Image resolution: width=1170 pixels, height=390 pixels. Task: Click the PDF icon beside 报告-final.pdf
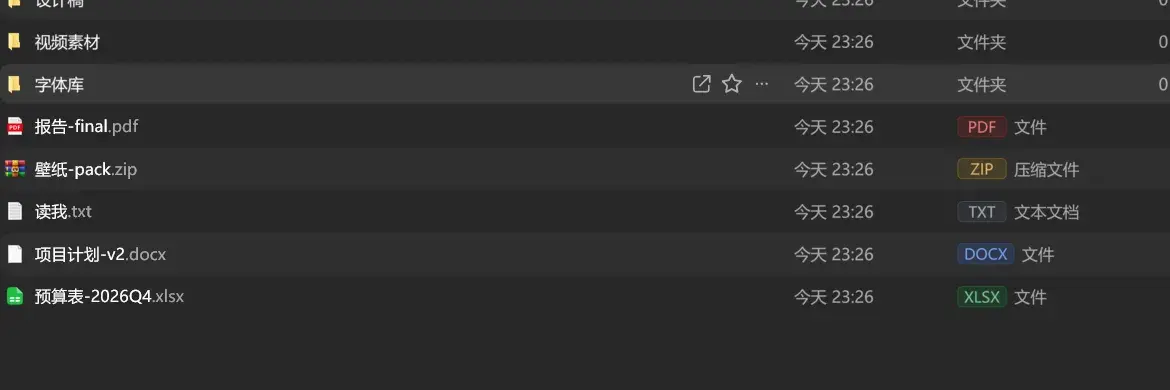(15, 127)
